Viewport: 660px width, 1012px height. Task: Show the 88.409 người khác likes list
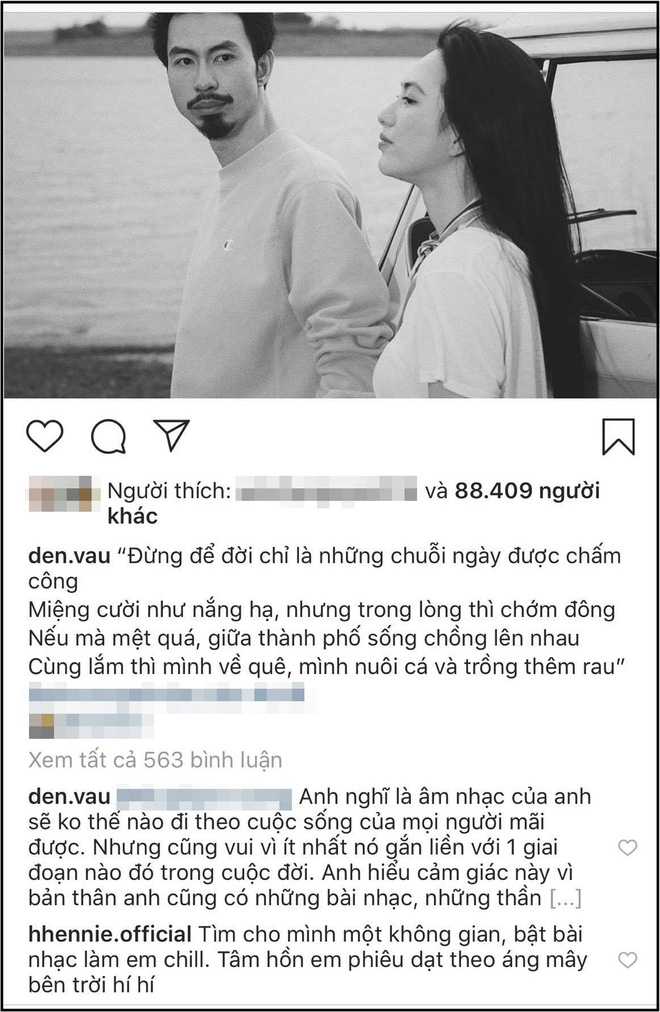(354, 503)
